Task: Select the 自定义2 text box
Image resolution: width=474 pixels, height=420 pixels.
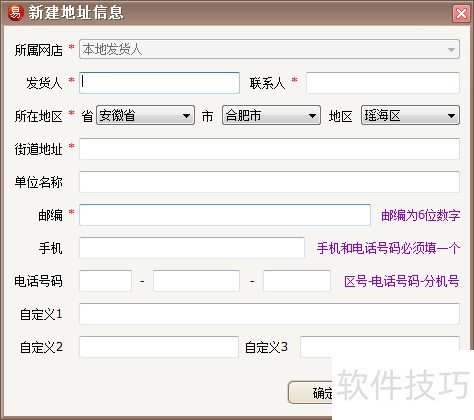Action: tap(159, 347)
